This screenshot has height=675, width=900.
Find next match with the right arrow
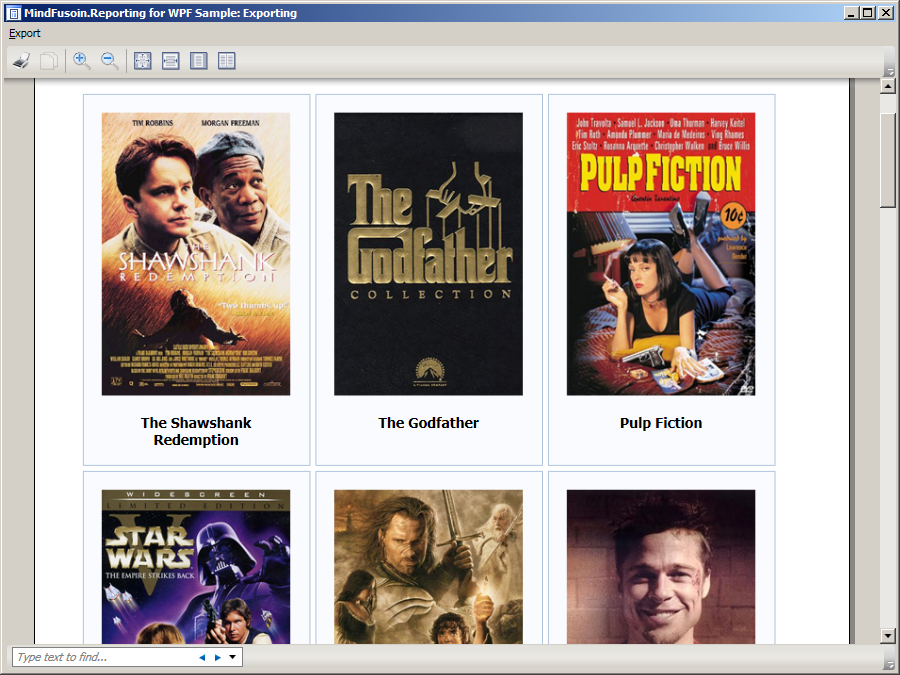[x=218, y=657]
